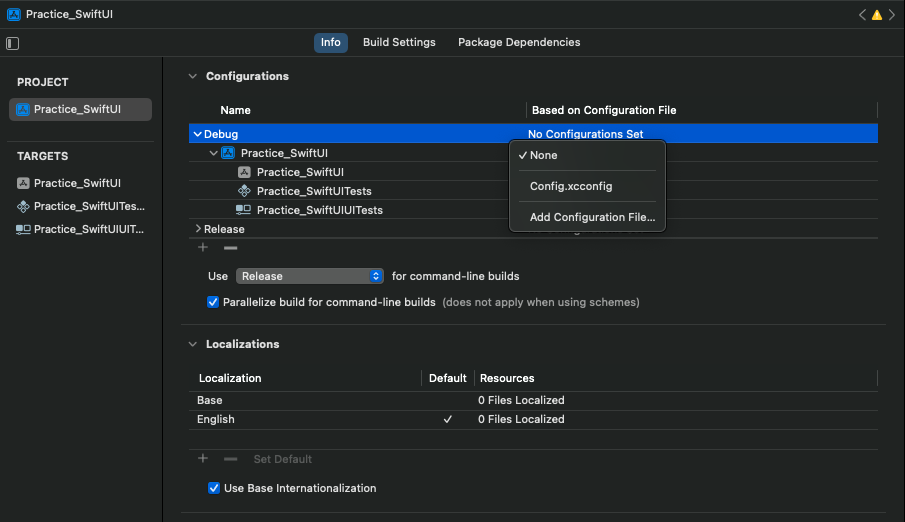
Task: Select Add Configuration File… menu entry
Action: (x=587, y=217)
